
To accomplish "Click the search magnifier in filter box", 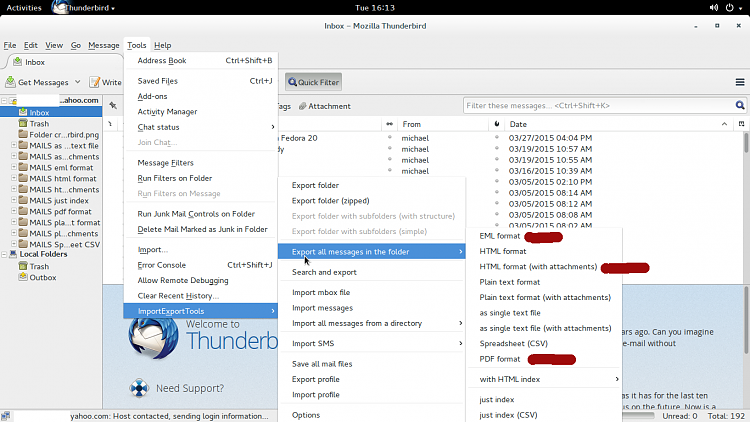I will (739, 106).
